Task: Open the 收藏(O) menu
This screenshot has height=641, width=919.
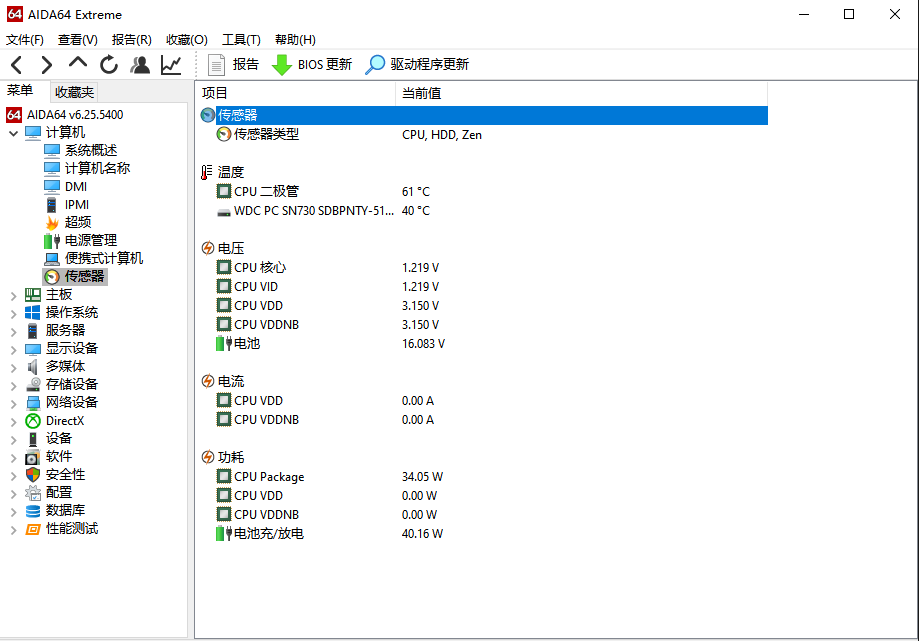Action: [186, 40]
